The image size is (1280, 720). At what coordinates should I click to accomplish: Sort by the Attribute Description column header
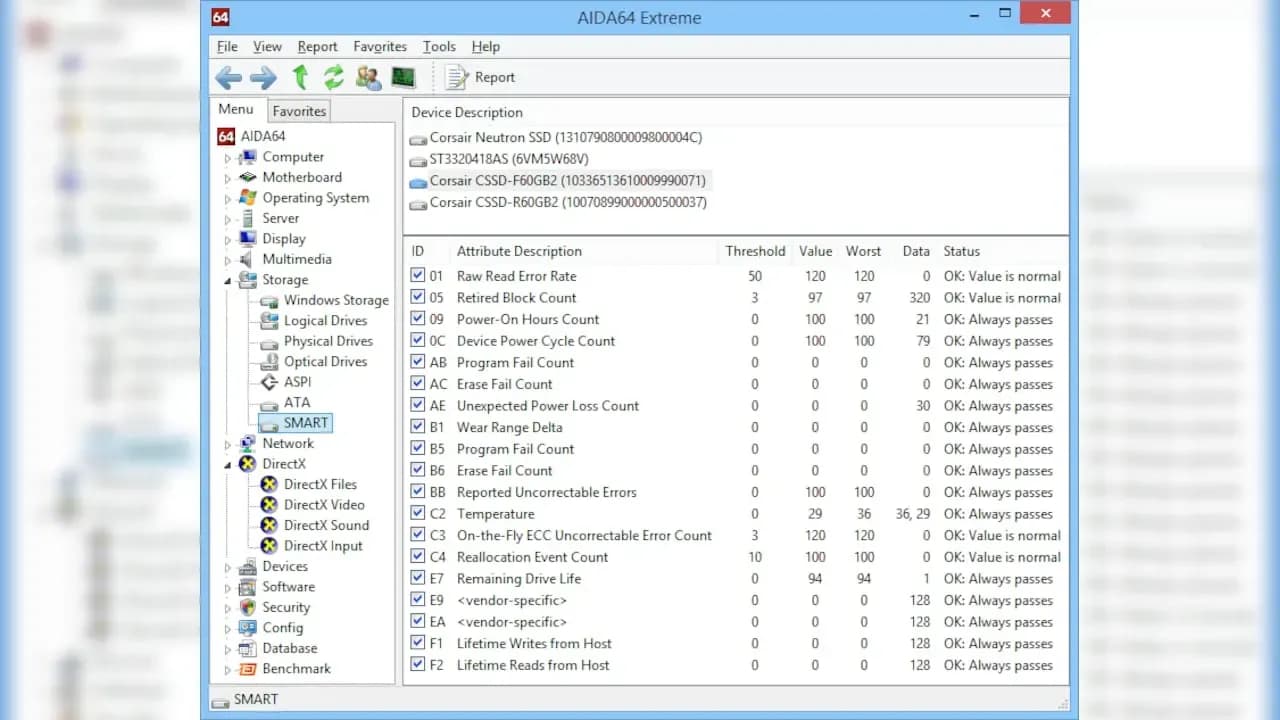[519, 251]
